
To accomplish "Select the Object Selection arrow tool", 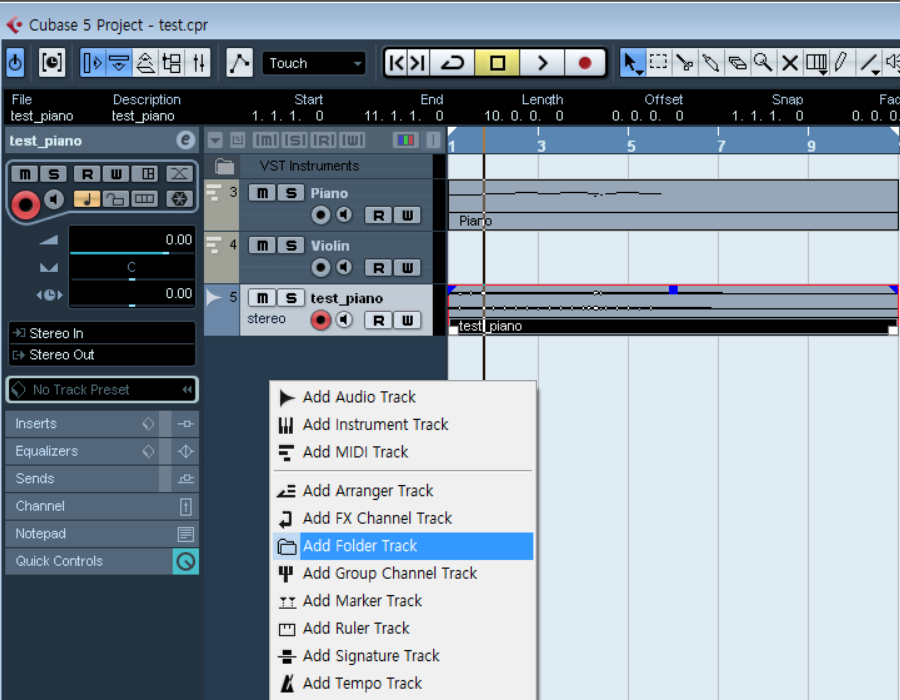I will [631, 63].
